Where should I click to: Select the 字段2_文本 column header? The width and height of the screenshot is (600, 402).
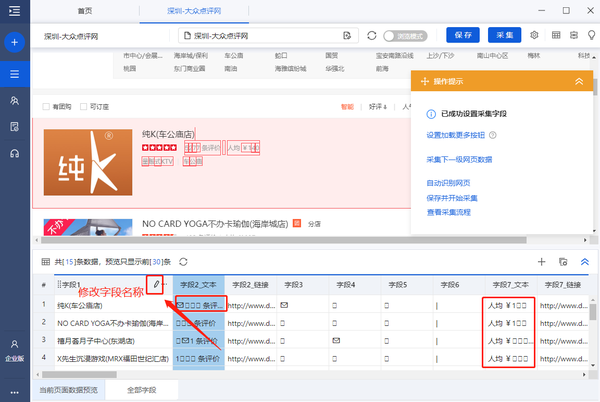click(x=198, y=285)
